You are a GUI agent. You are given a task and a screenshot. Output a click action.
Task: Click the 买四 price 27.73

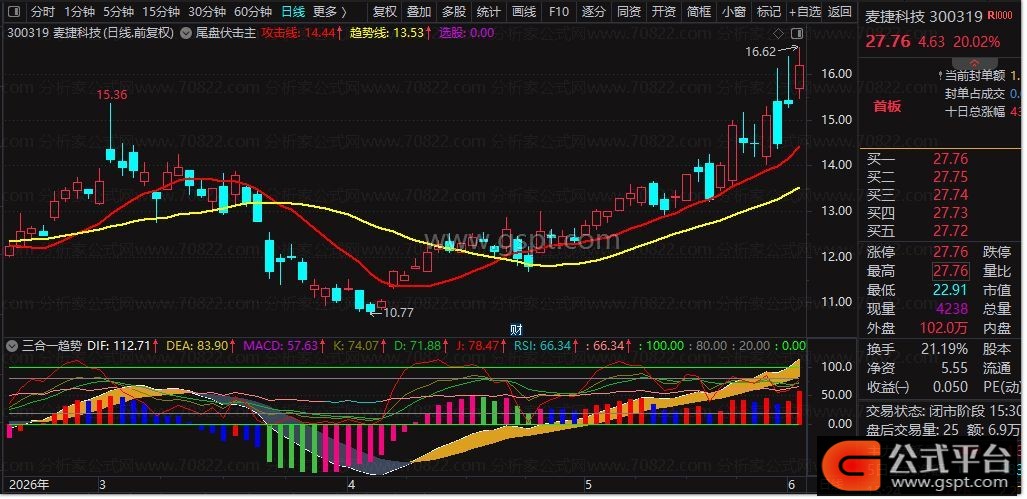tap(950, 212)
